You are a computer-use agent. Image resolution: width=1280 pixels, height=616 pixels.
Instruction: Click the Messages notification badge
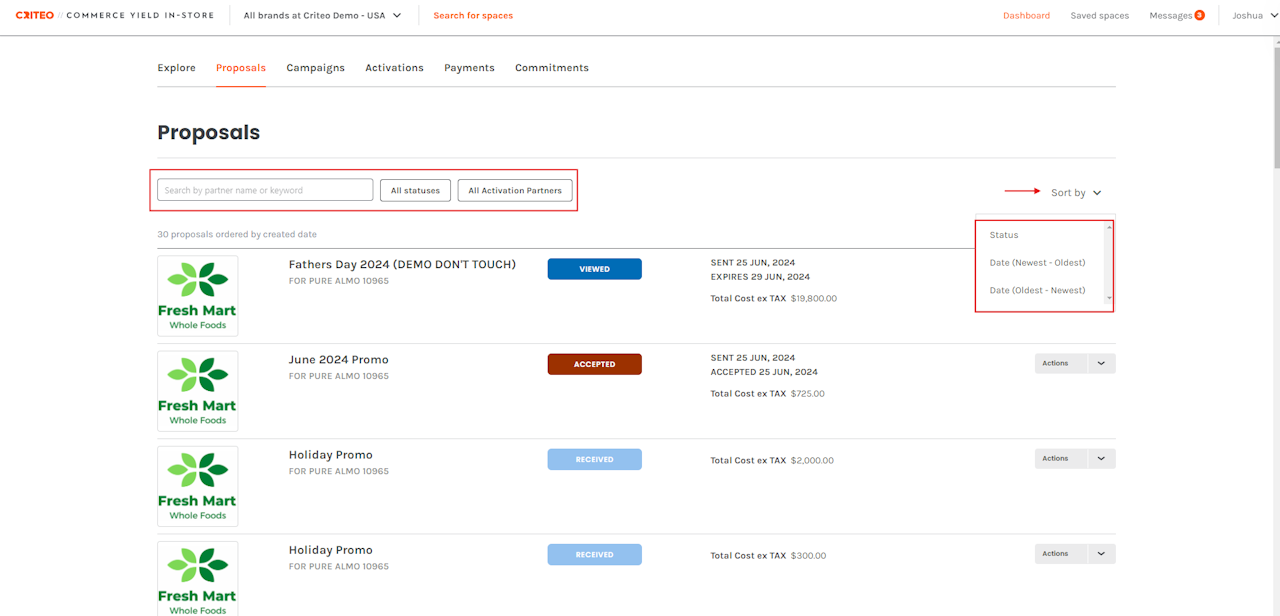click(1199, 16)
